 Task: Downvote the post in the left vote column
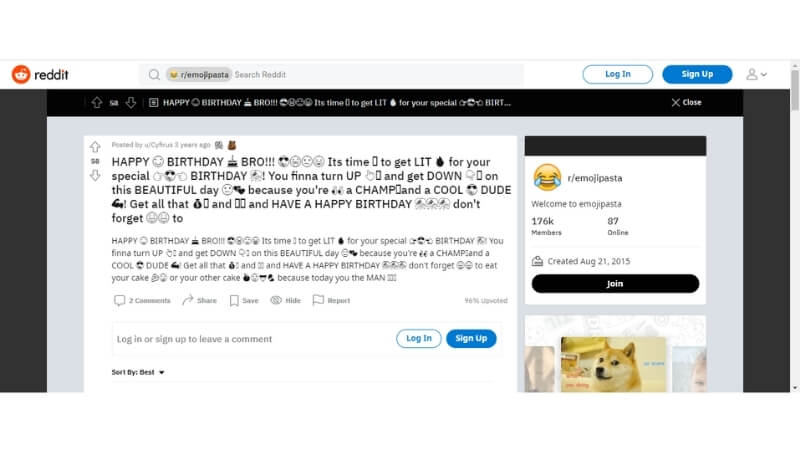pos(95,176)
